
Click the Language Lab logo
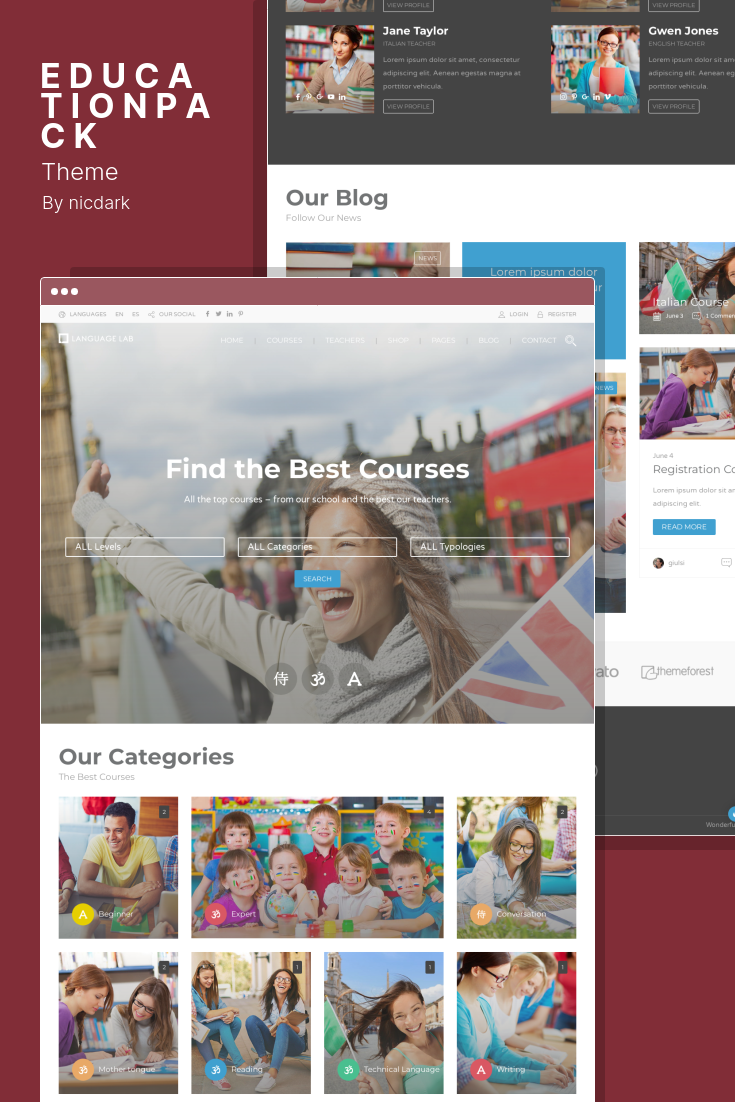96,339
